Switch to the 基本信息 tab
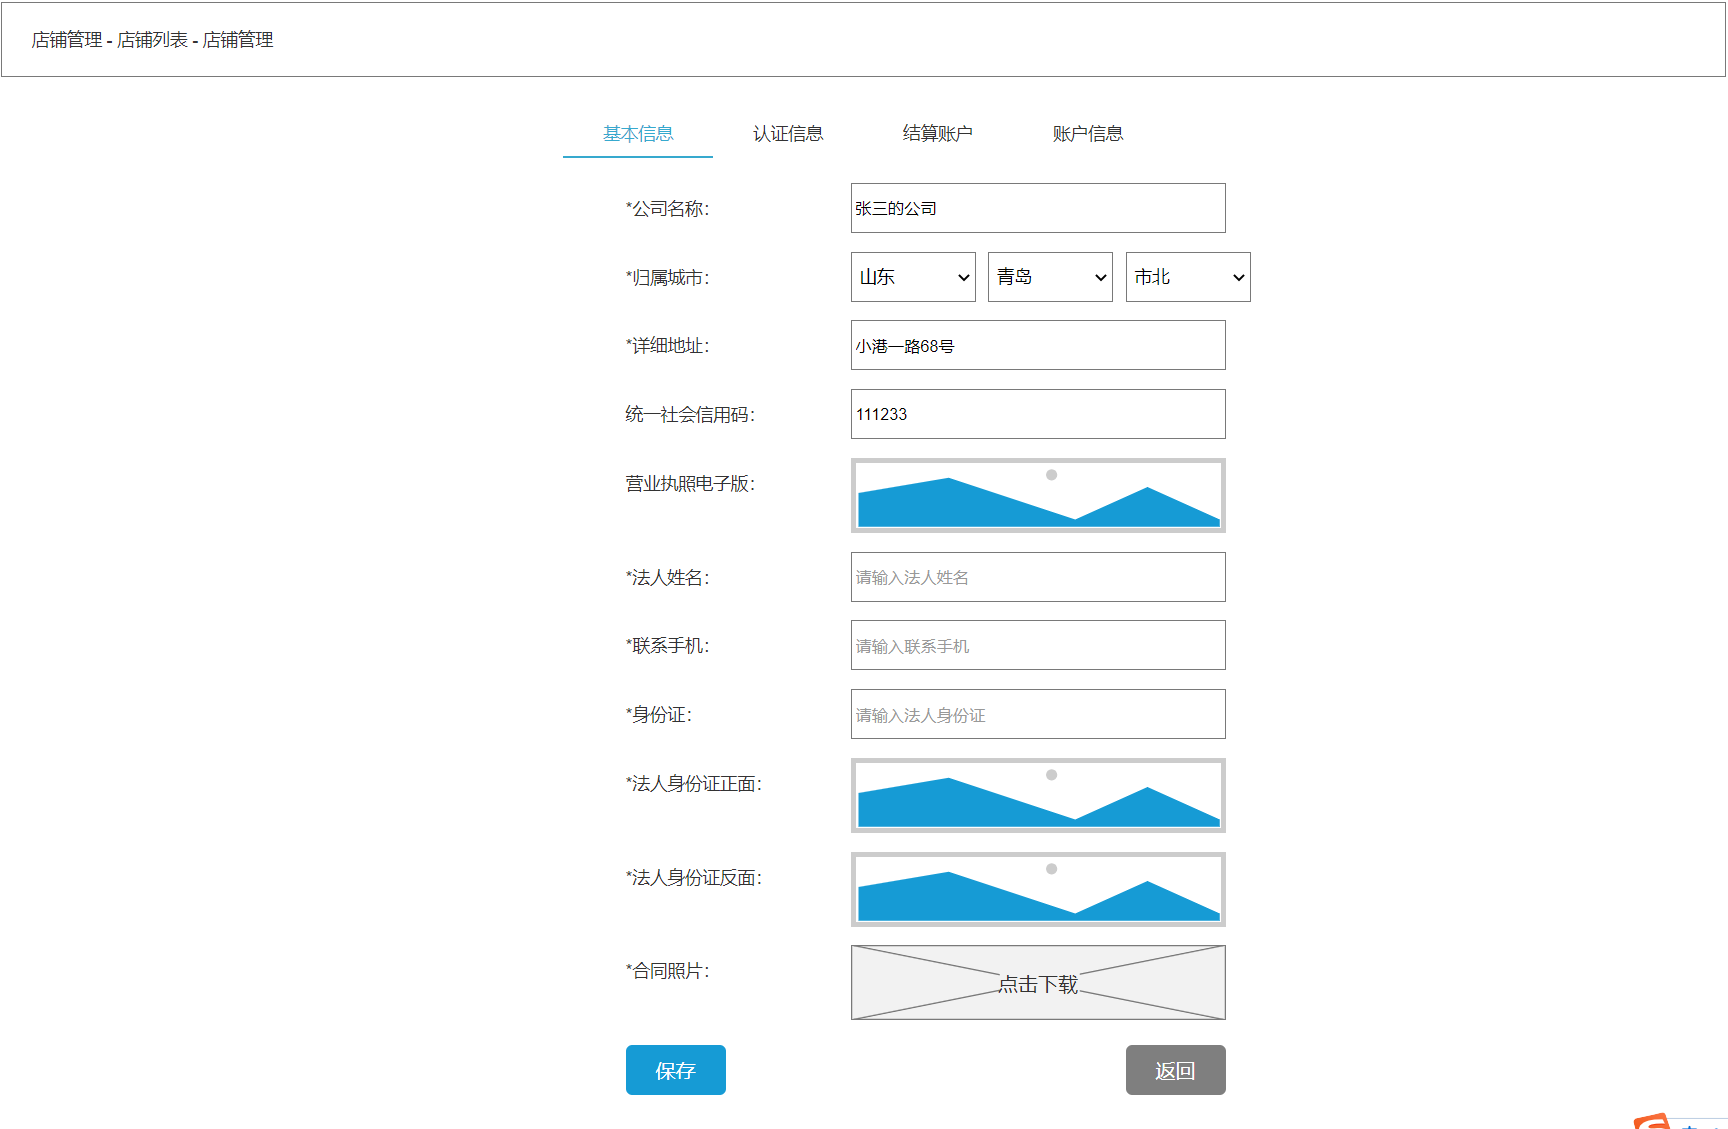 click(x=638, y=134)
